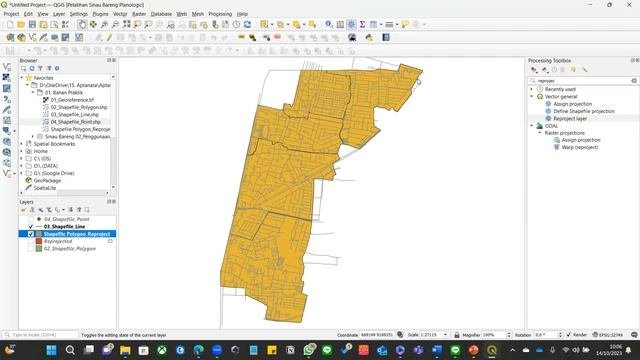Open Statistical Summary sigma icon
This screenshot has height=360, width=640.
coord(362,24)
